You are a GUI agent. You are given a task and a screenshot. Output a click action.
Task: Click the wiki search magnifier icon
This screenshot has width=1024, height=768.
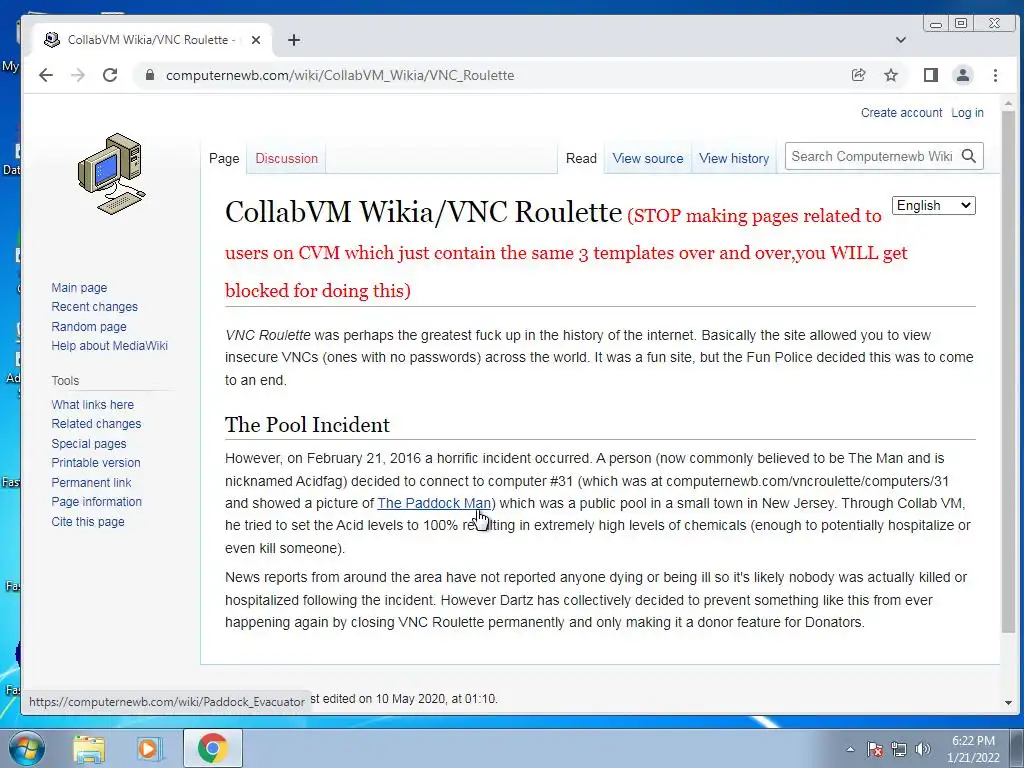click(969, 156)
